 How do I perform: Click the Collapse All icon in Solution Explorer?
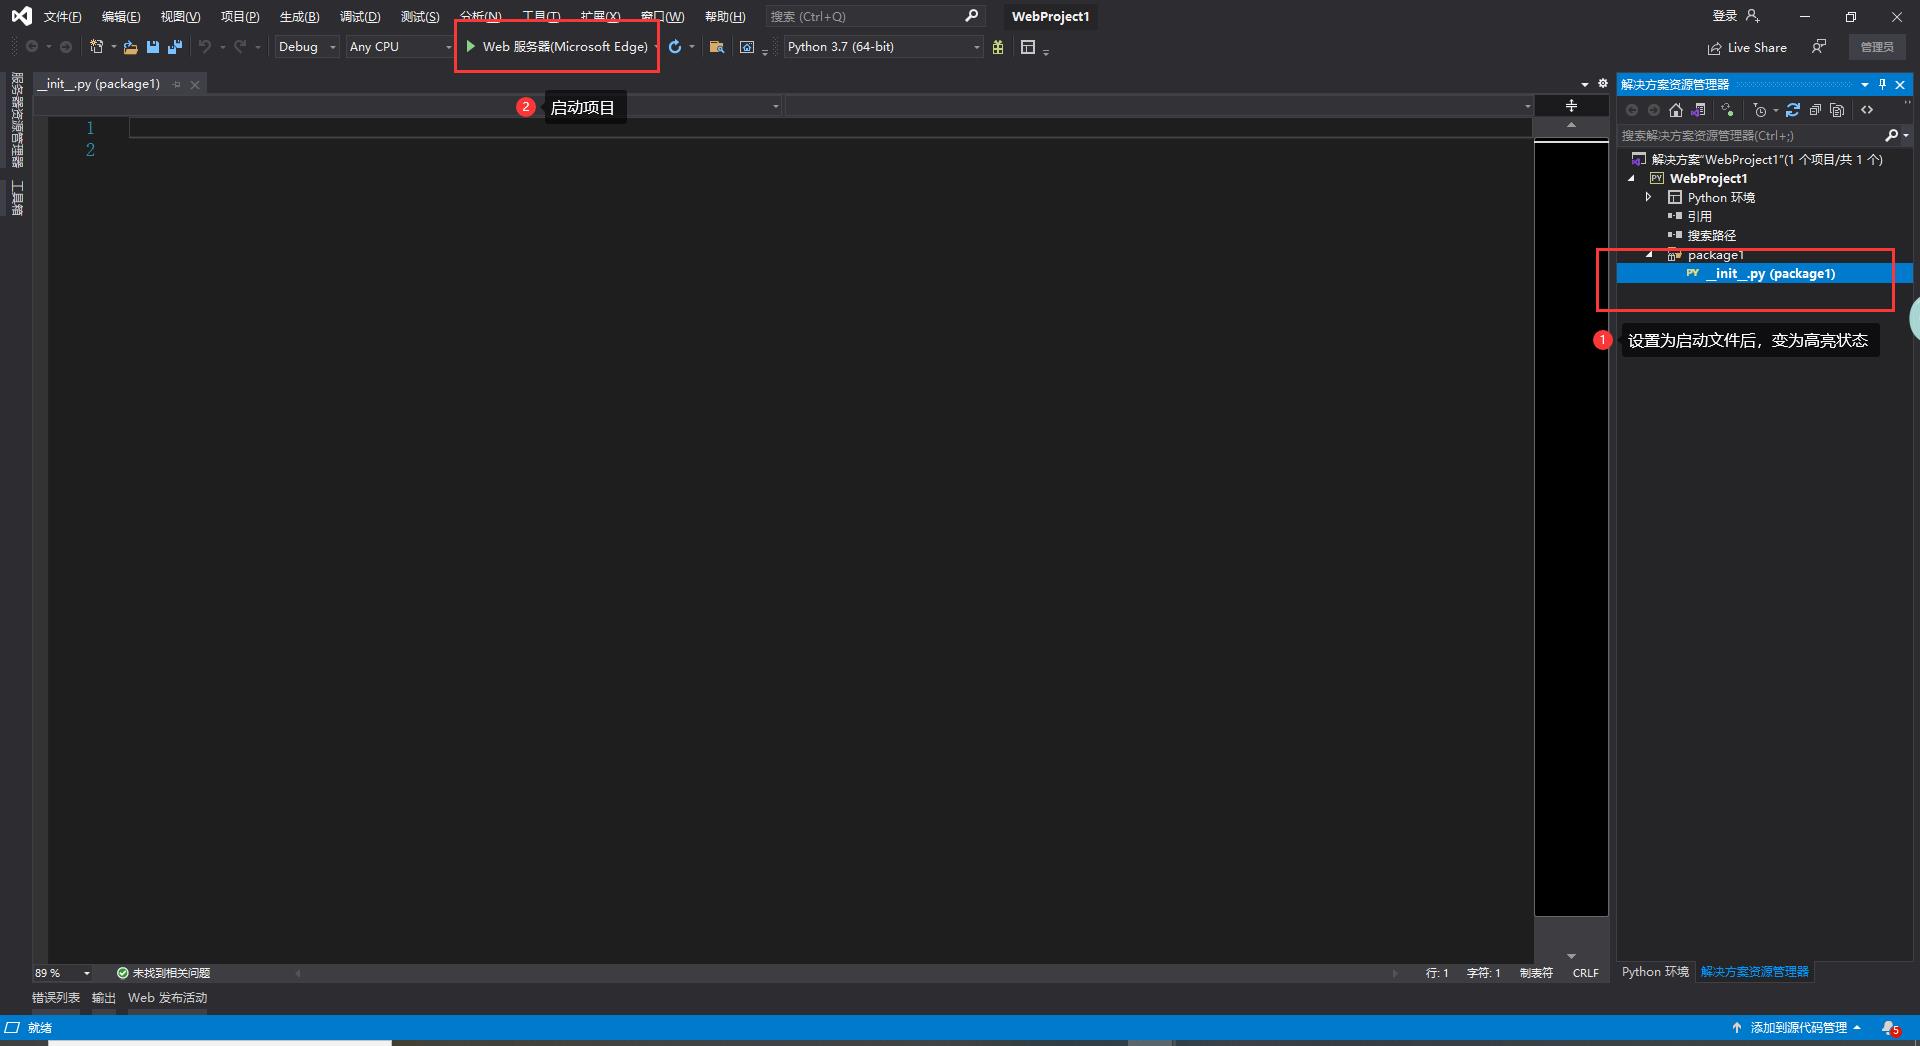tap(1815, 110)
